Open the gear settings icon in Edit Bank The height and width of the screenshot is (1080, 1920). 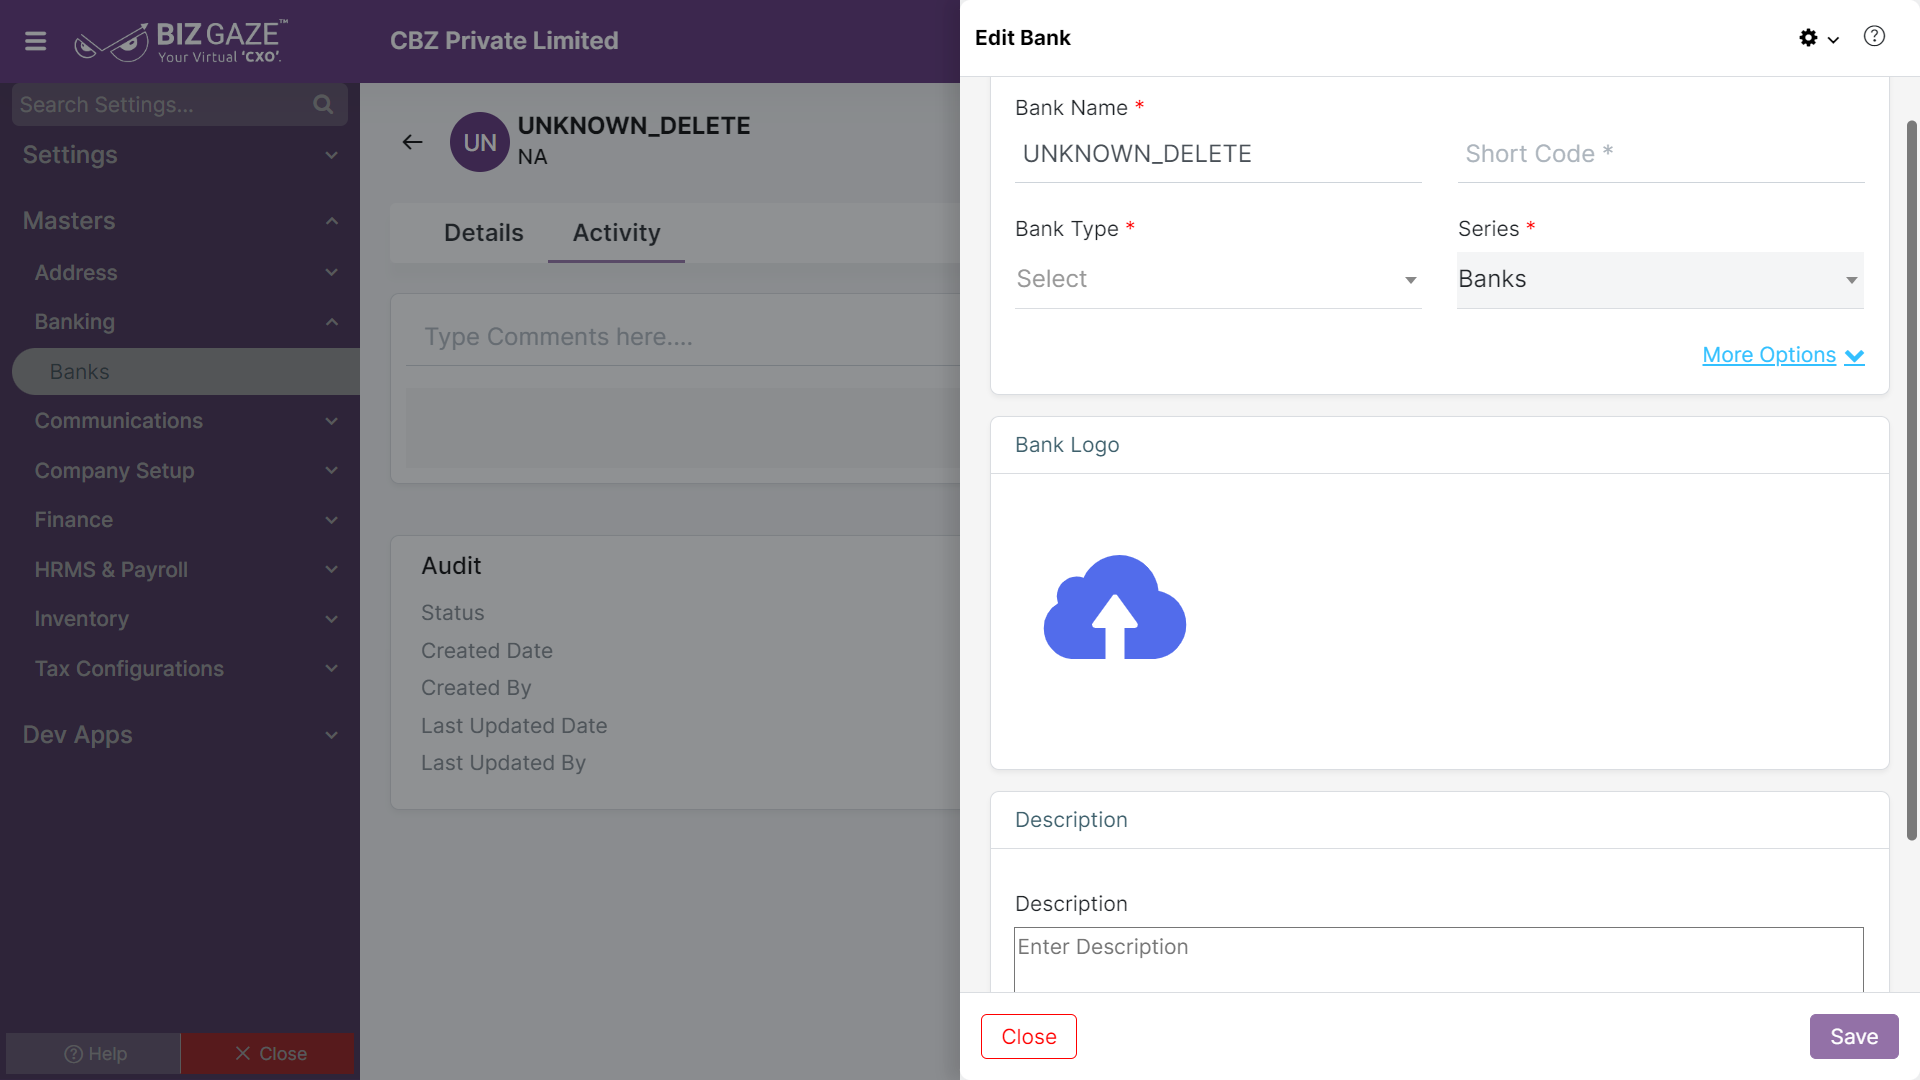pyautogui.click(x=1808, y=38)
